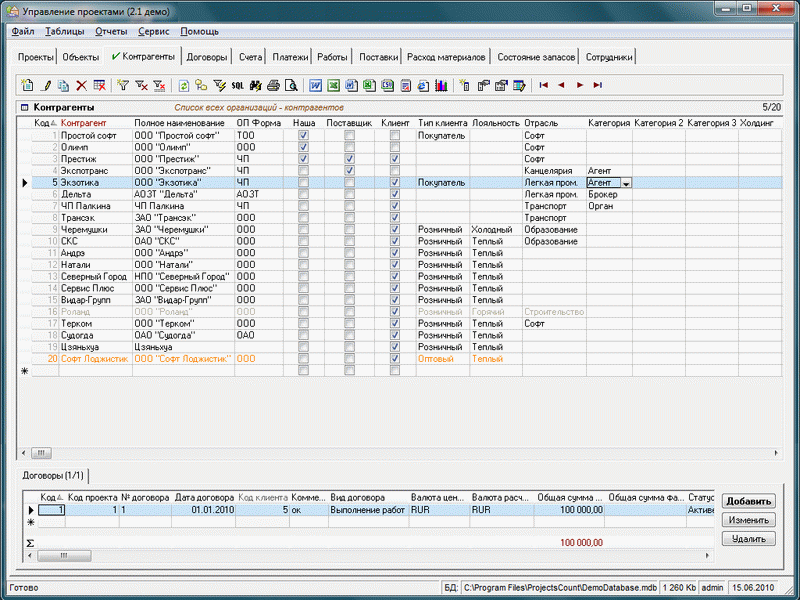Click the binoculars search icon
The width and height of the screenshot is (800, 600).
click(x=255, y=86)
